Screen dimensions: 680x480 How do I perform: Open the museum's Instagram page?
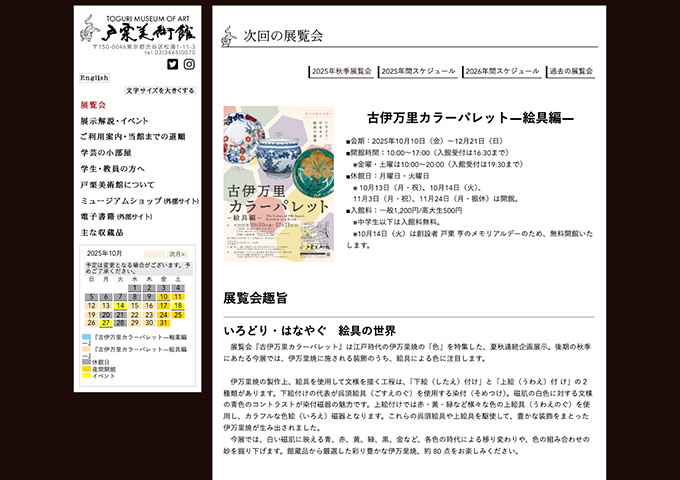coord(189,64)
